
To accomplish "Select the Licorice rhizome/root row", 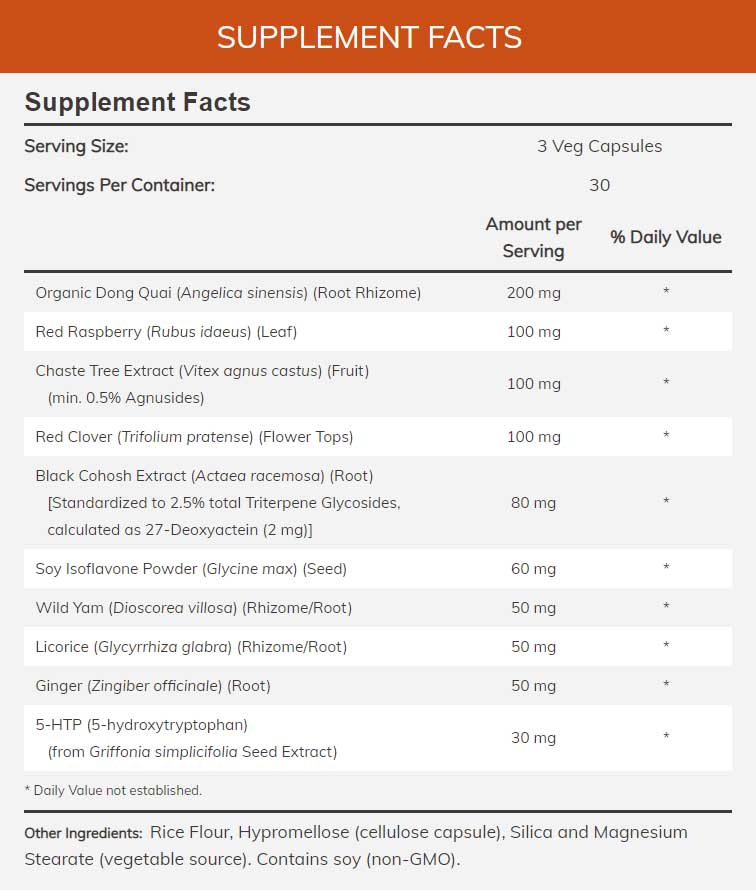I will tap(191, 647).
